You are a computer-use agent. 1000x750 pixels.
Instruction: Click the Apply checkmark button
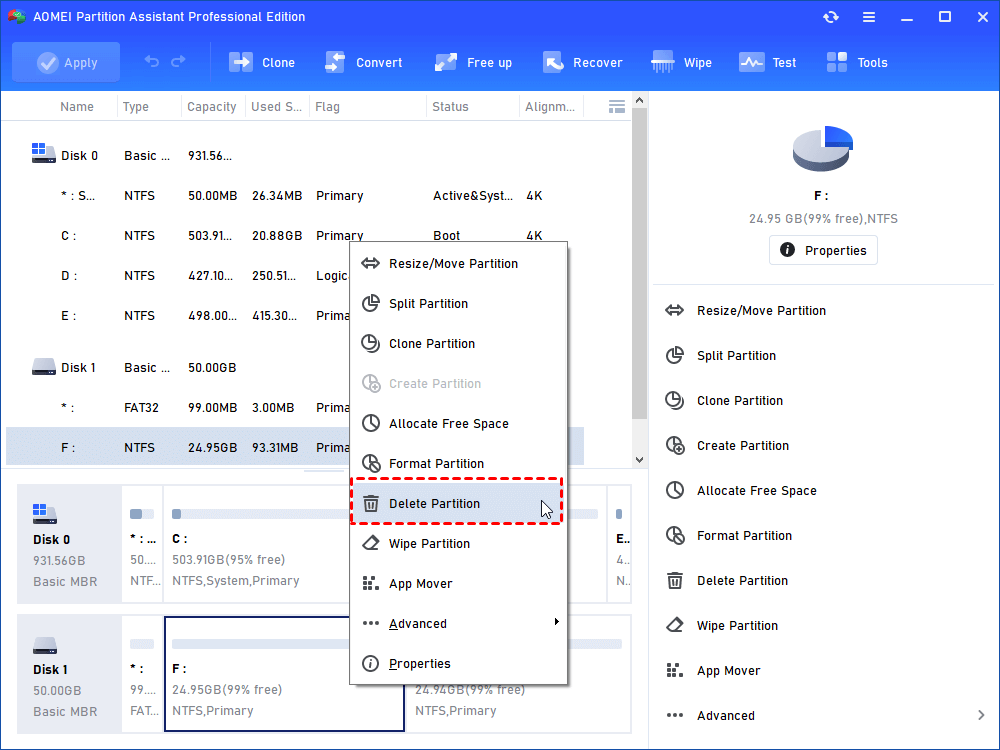click(x=66, y=62)
